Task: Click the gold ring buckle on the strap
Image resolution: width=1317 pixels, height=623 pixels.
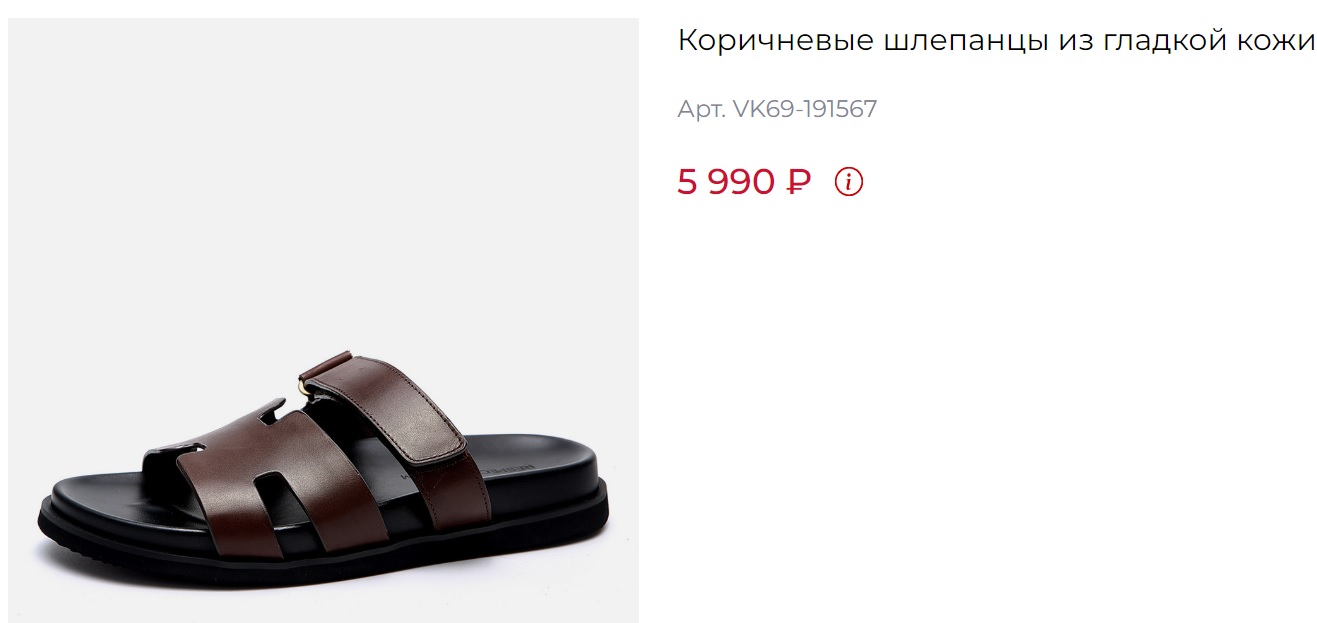Action: click(301, 381)
